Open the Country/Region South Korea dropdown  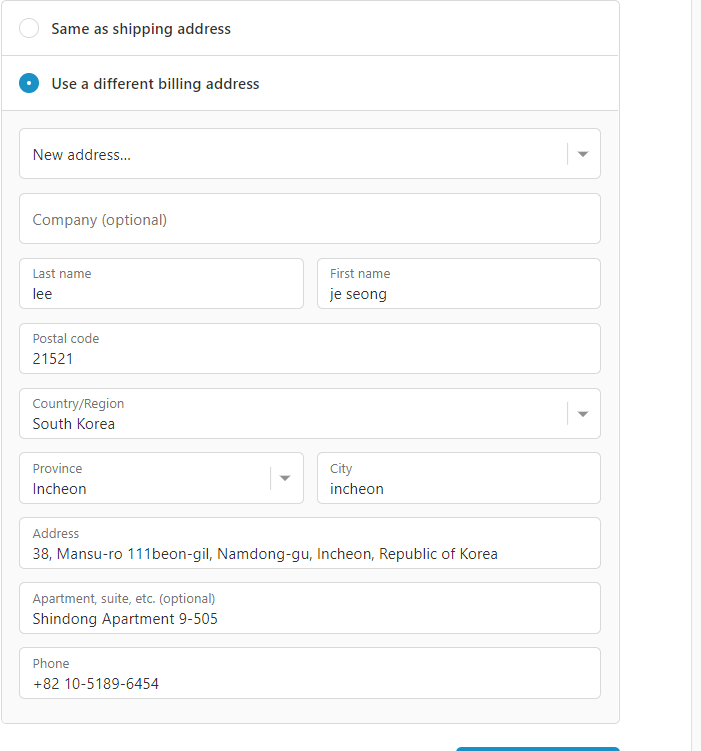coord(310,414)
